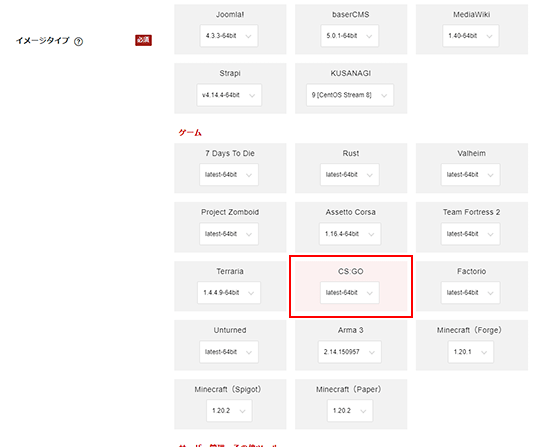Open the 7 Days To Die version dropdown
Screen dimensions: 550x447
coord(229,175)
